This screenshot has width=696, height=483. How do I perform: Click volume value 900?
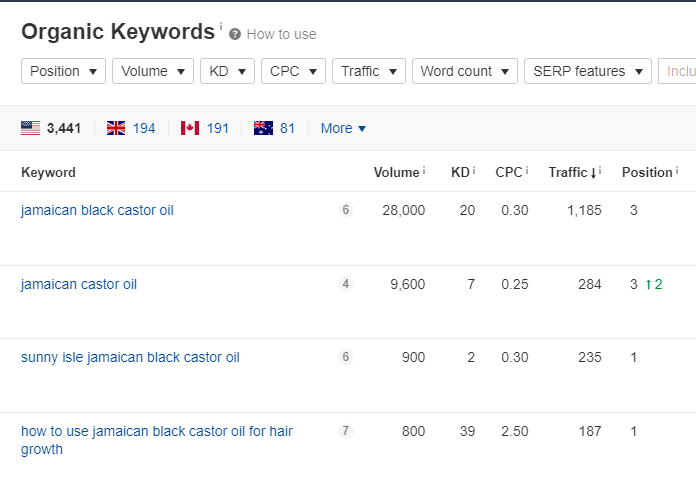click(x=413, y=357)
